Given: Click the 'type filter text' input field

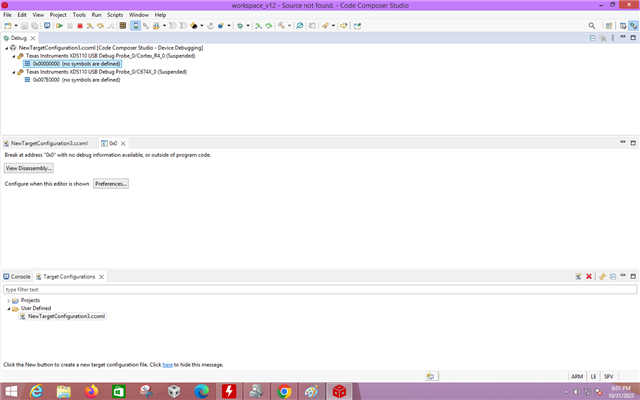Looking at the screenshot, I should pyautogui.click(x=320, y=289).
